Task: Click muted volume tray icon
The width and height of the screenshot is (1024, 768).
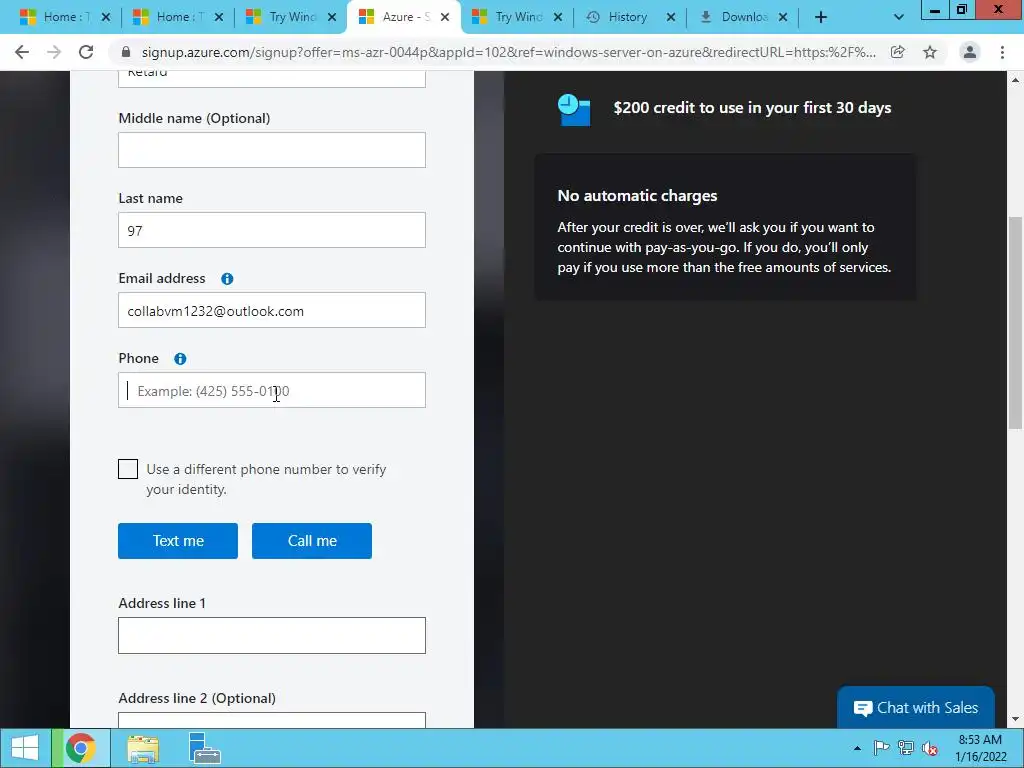Action: (930, 748)
